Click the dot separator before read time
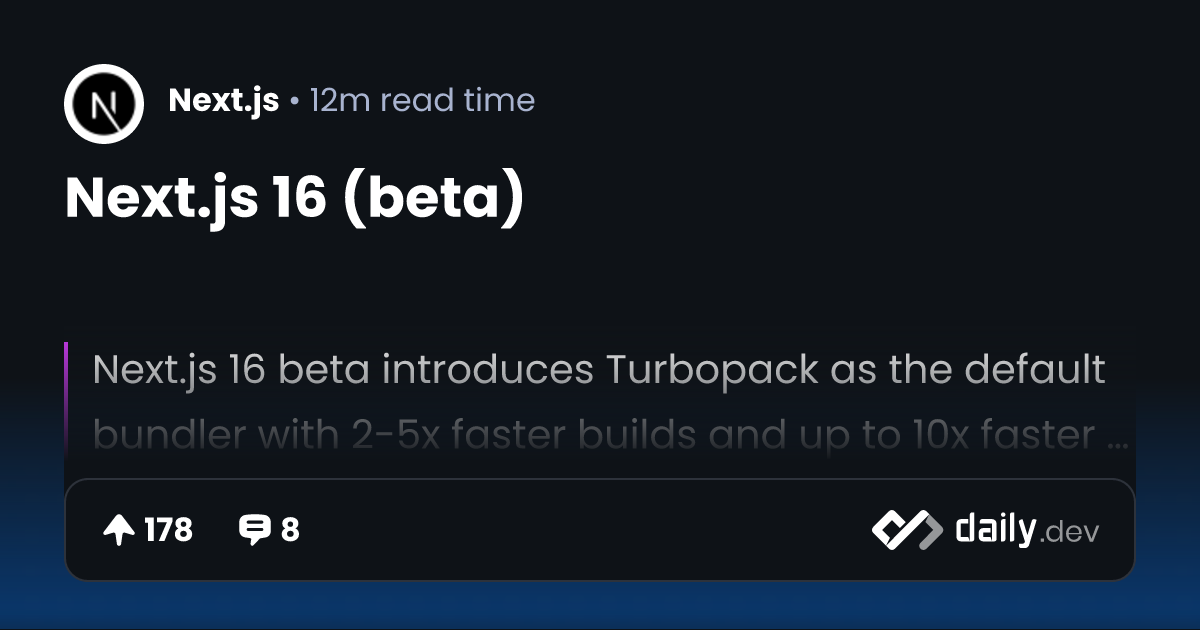Screen dimensions: 1200x630 (x=294, y=101)
